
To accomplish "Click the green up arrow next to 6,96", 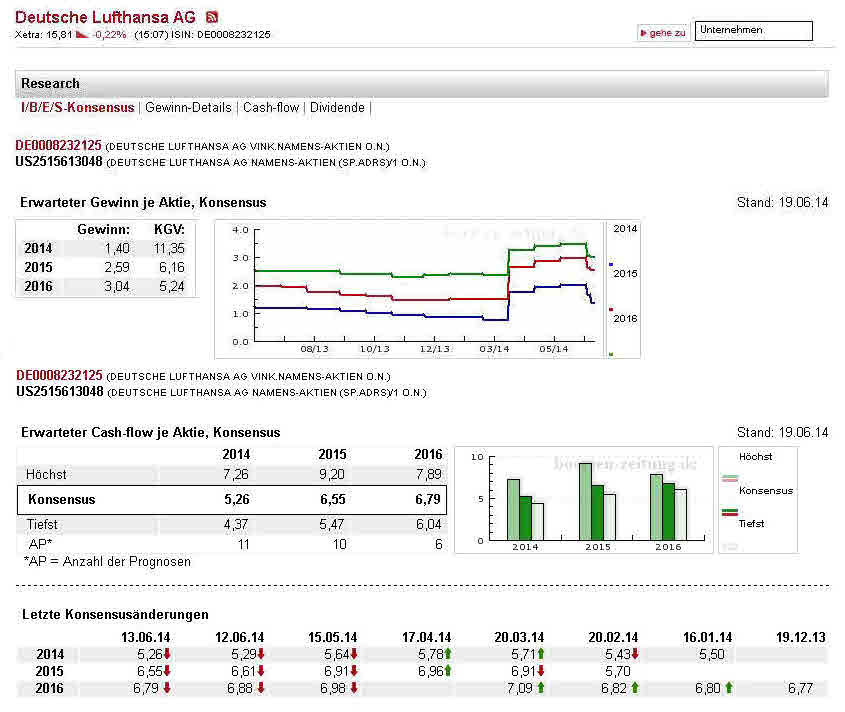I will click(448, 671).
